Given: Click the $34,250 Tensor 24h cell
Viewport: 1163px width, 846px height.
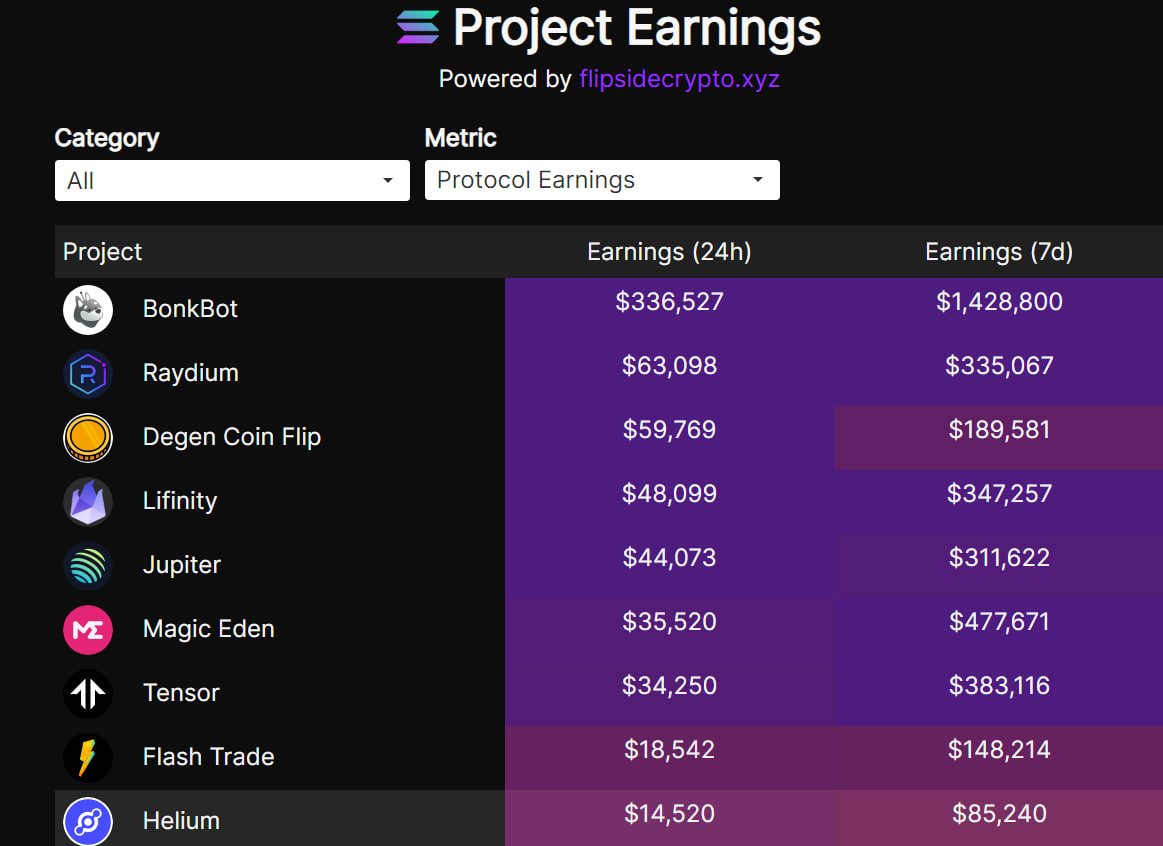Looking at the screenshot, I should tap(670, 694).
